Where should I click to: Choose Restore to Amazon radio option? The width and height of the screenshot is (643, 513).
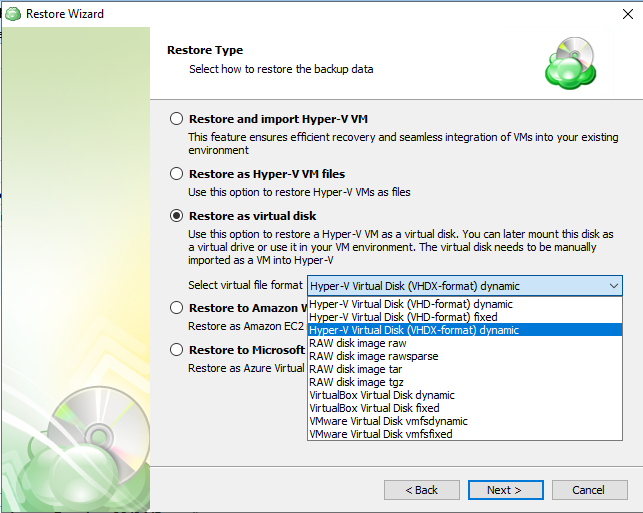coord(177,308)
